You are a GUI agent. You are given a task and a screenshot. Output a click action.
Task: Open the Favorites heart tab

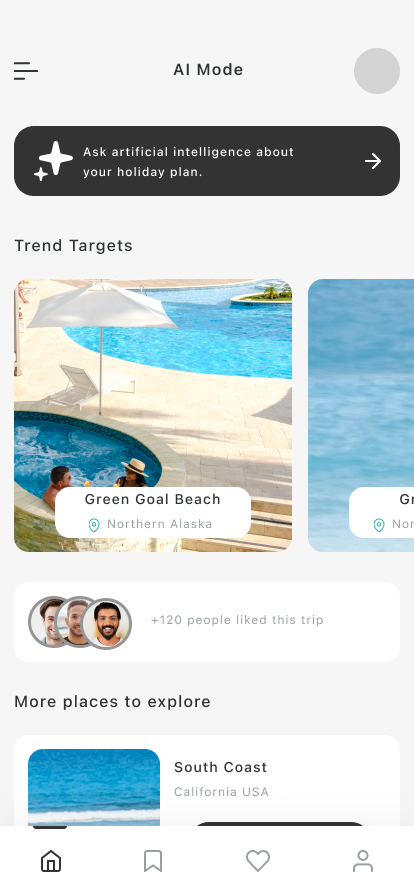(258, 861)
